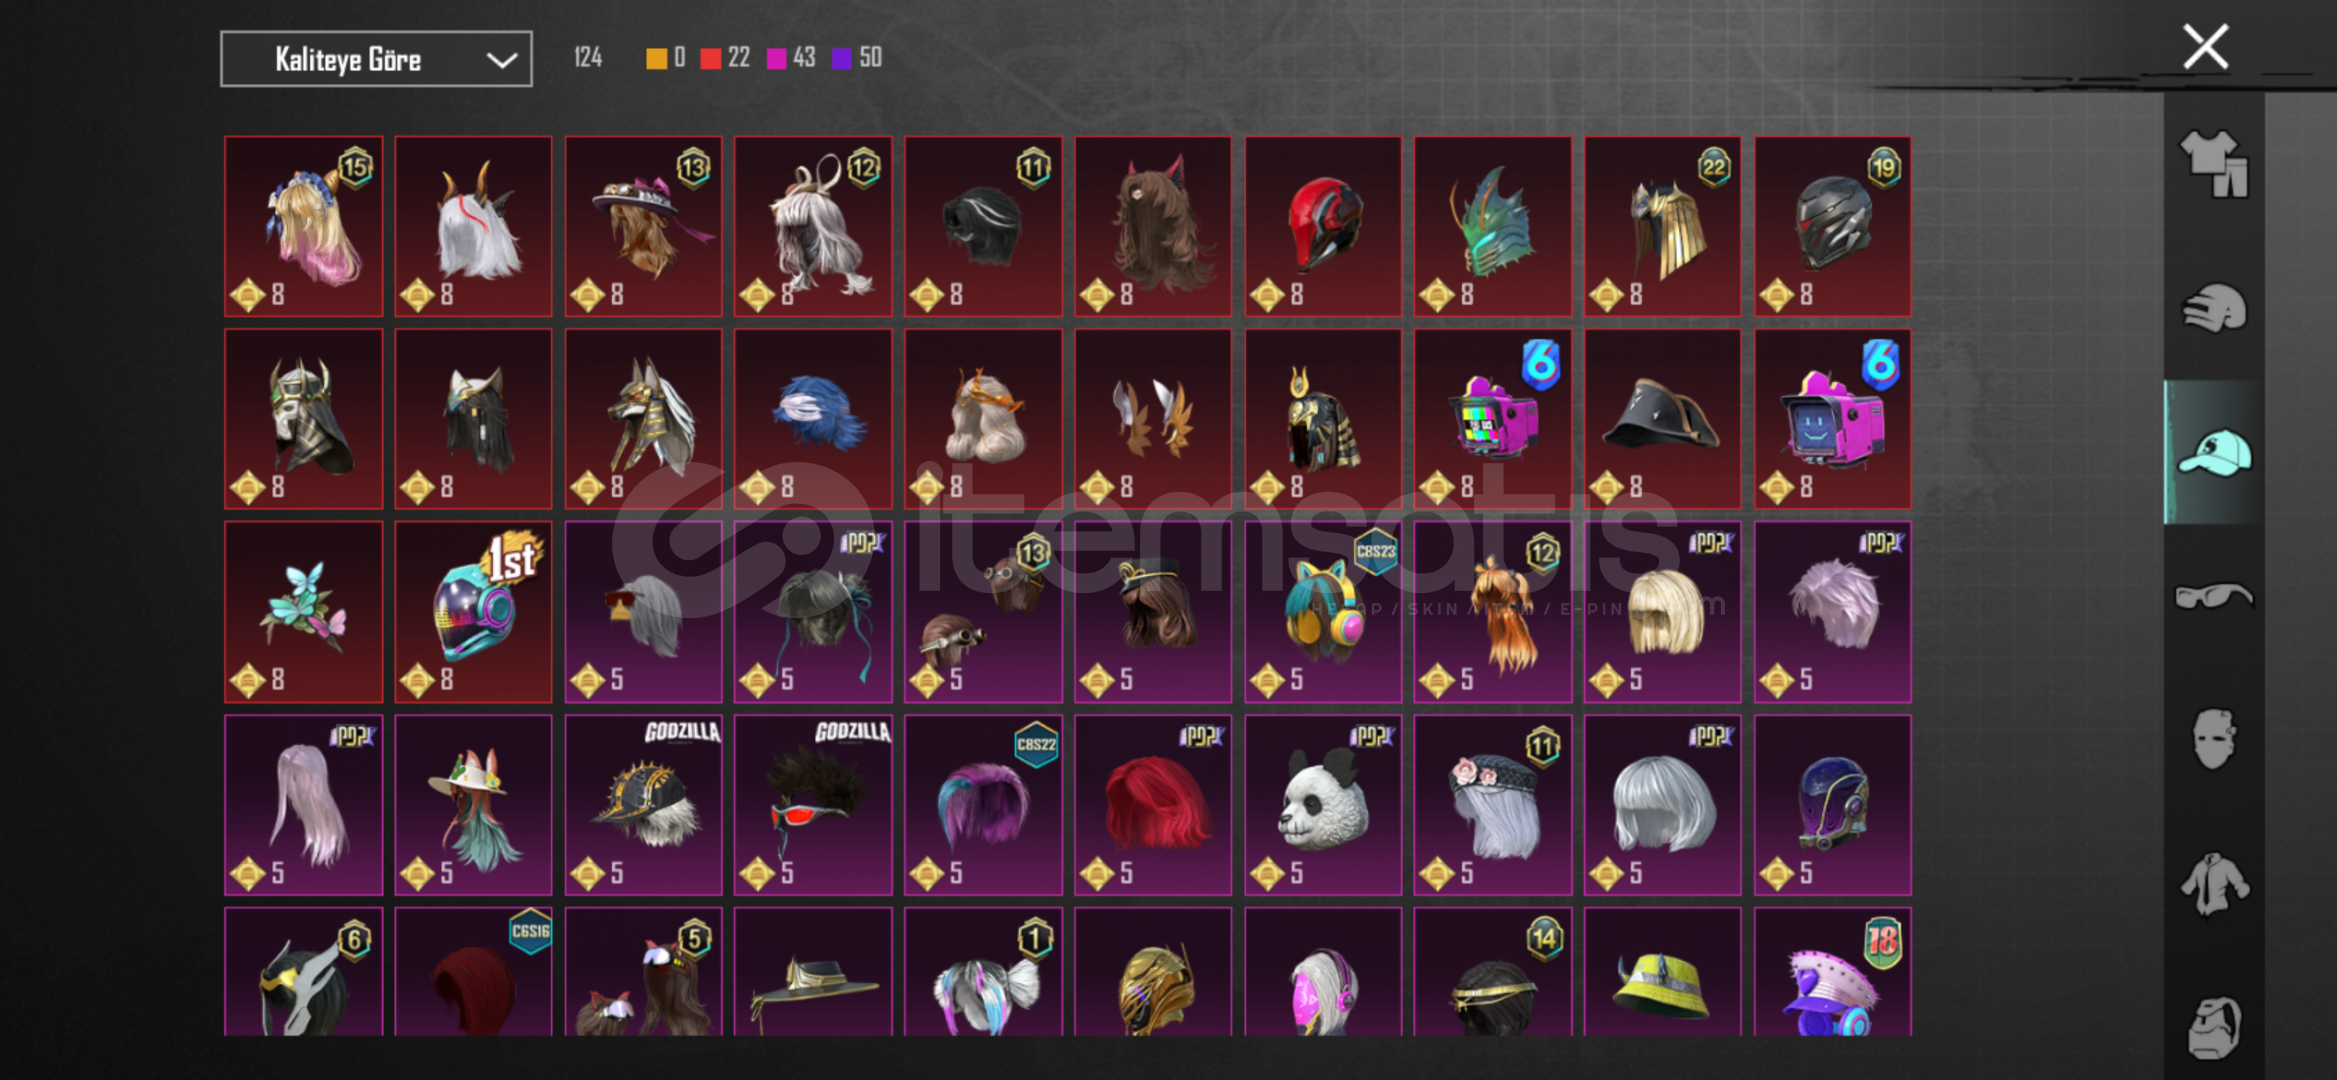The image size is (2337, 1080).
Task: Close the inventory with the X button
Action: coord(2205,47)
